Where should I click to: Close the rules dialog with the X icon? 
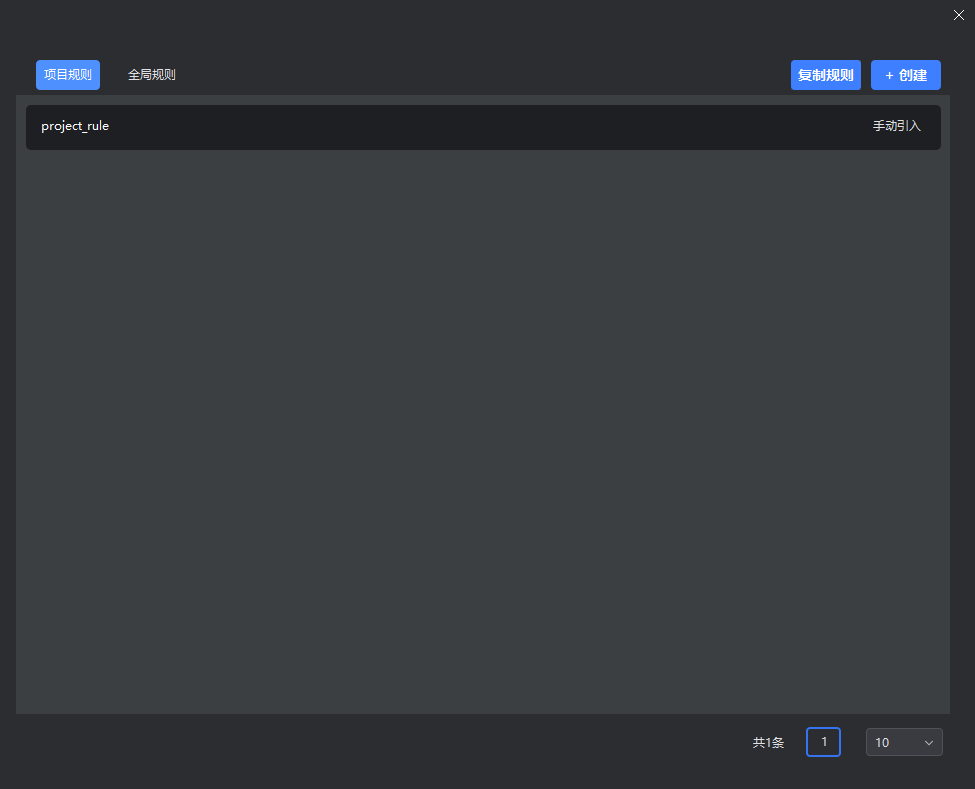pos(959,14)
